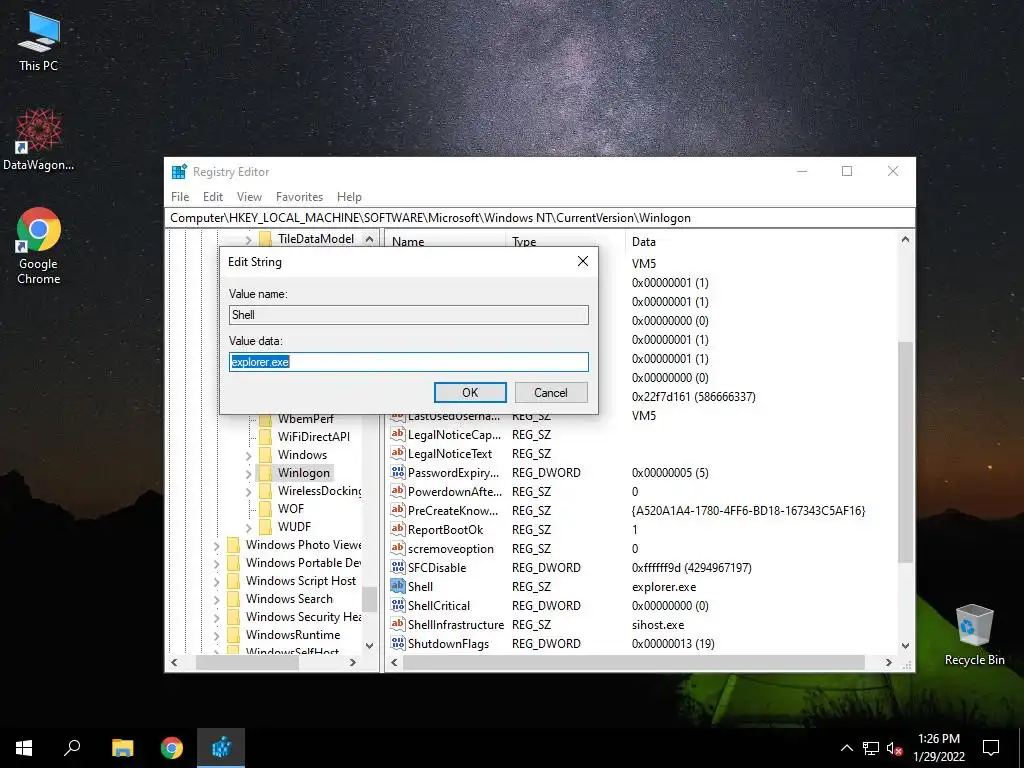Open the network tray icon
1024x768 pixels.
[871, 748]
